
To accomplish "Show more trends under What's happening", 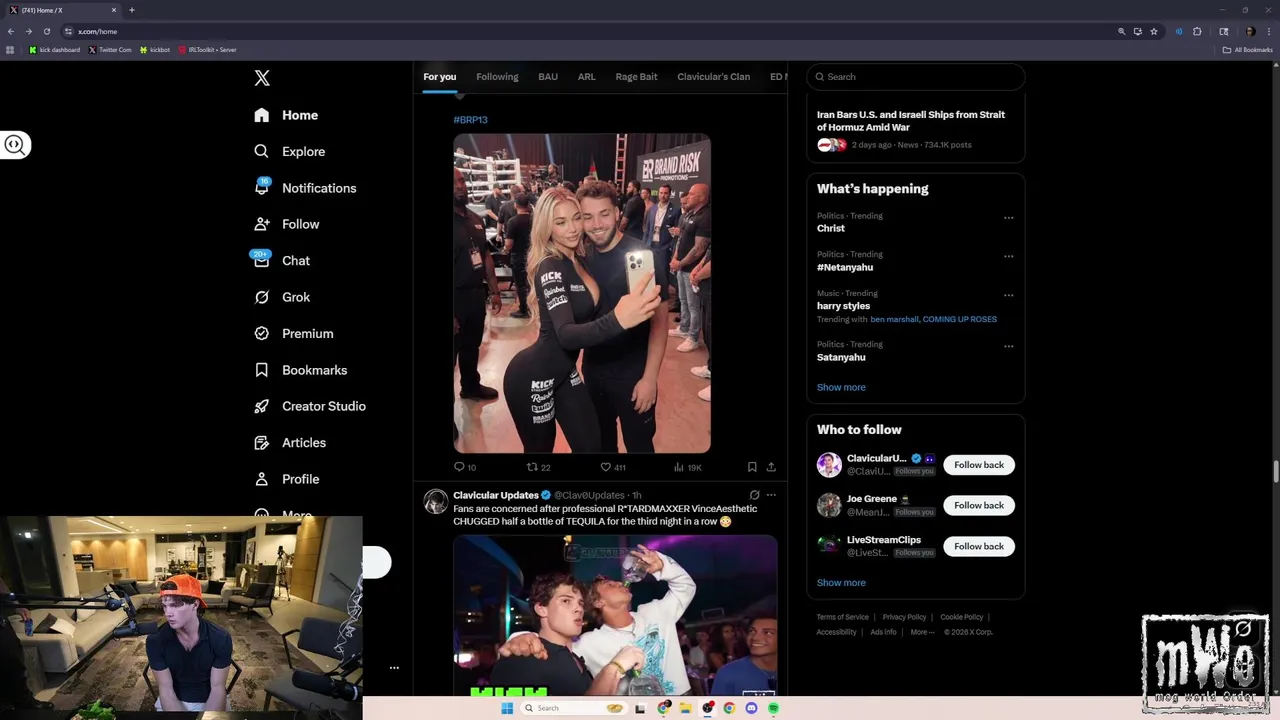I will (x=841, y=387).
